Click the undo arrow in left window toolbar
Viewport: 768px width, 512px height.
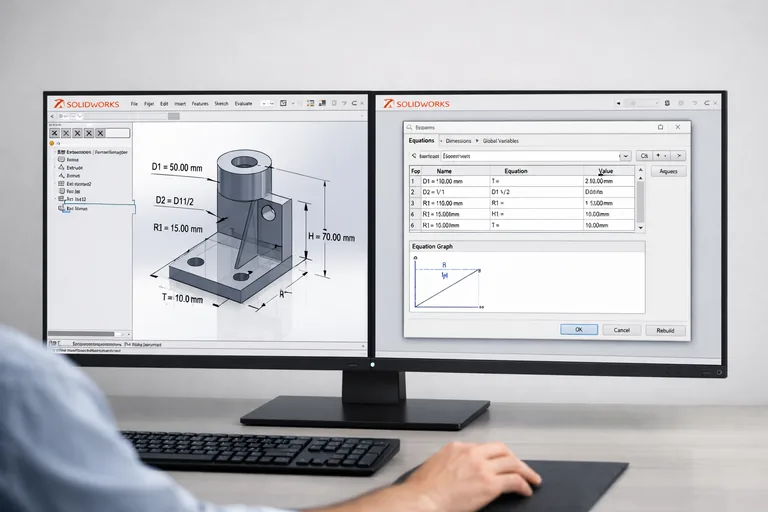click(344, 103)
